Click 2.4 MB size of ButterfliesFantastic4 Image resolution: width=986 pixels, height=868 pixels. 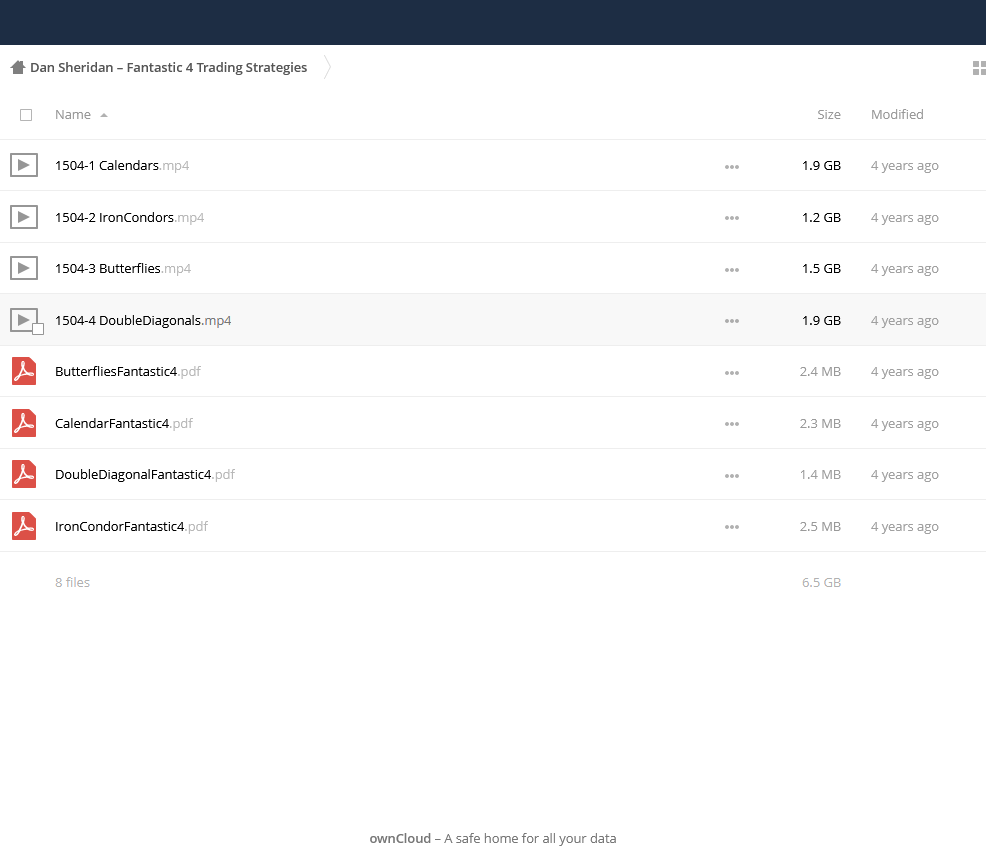(820, 372)
